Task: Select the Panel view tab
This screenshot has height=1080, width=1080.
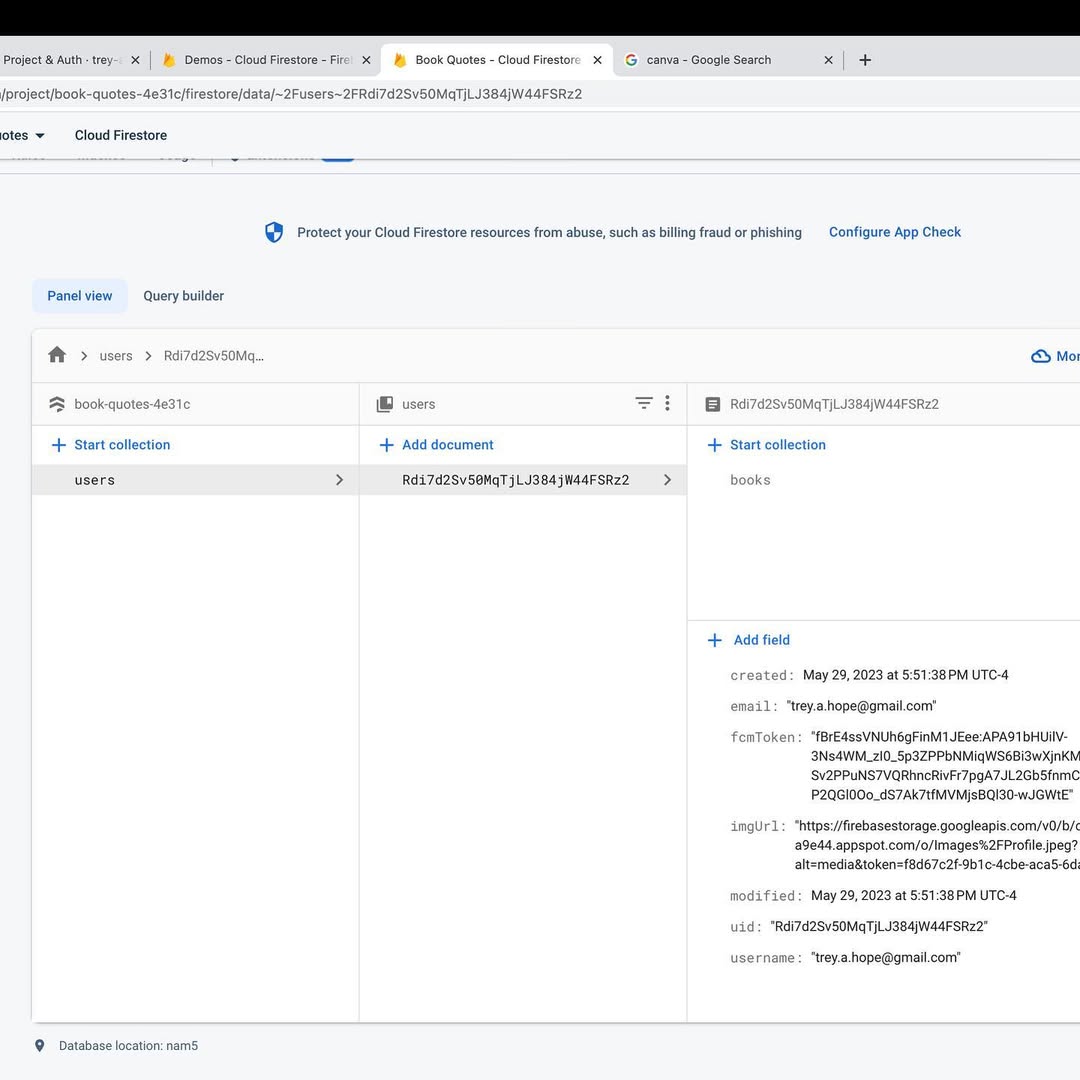Action: pyautogui.click(x=80, y=296)
